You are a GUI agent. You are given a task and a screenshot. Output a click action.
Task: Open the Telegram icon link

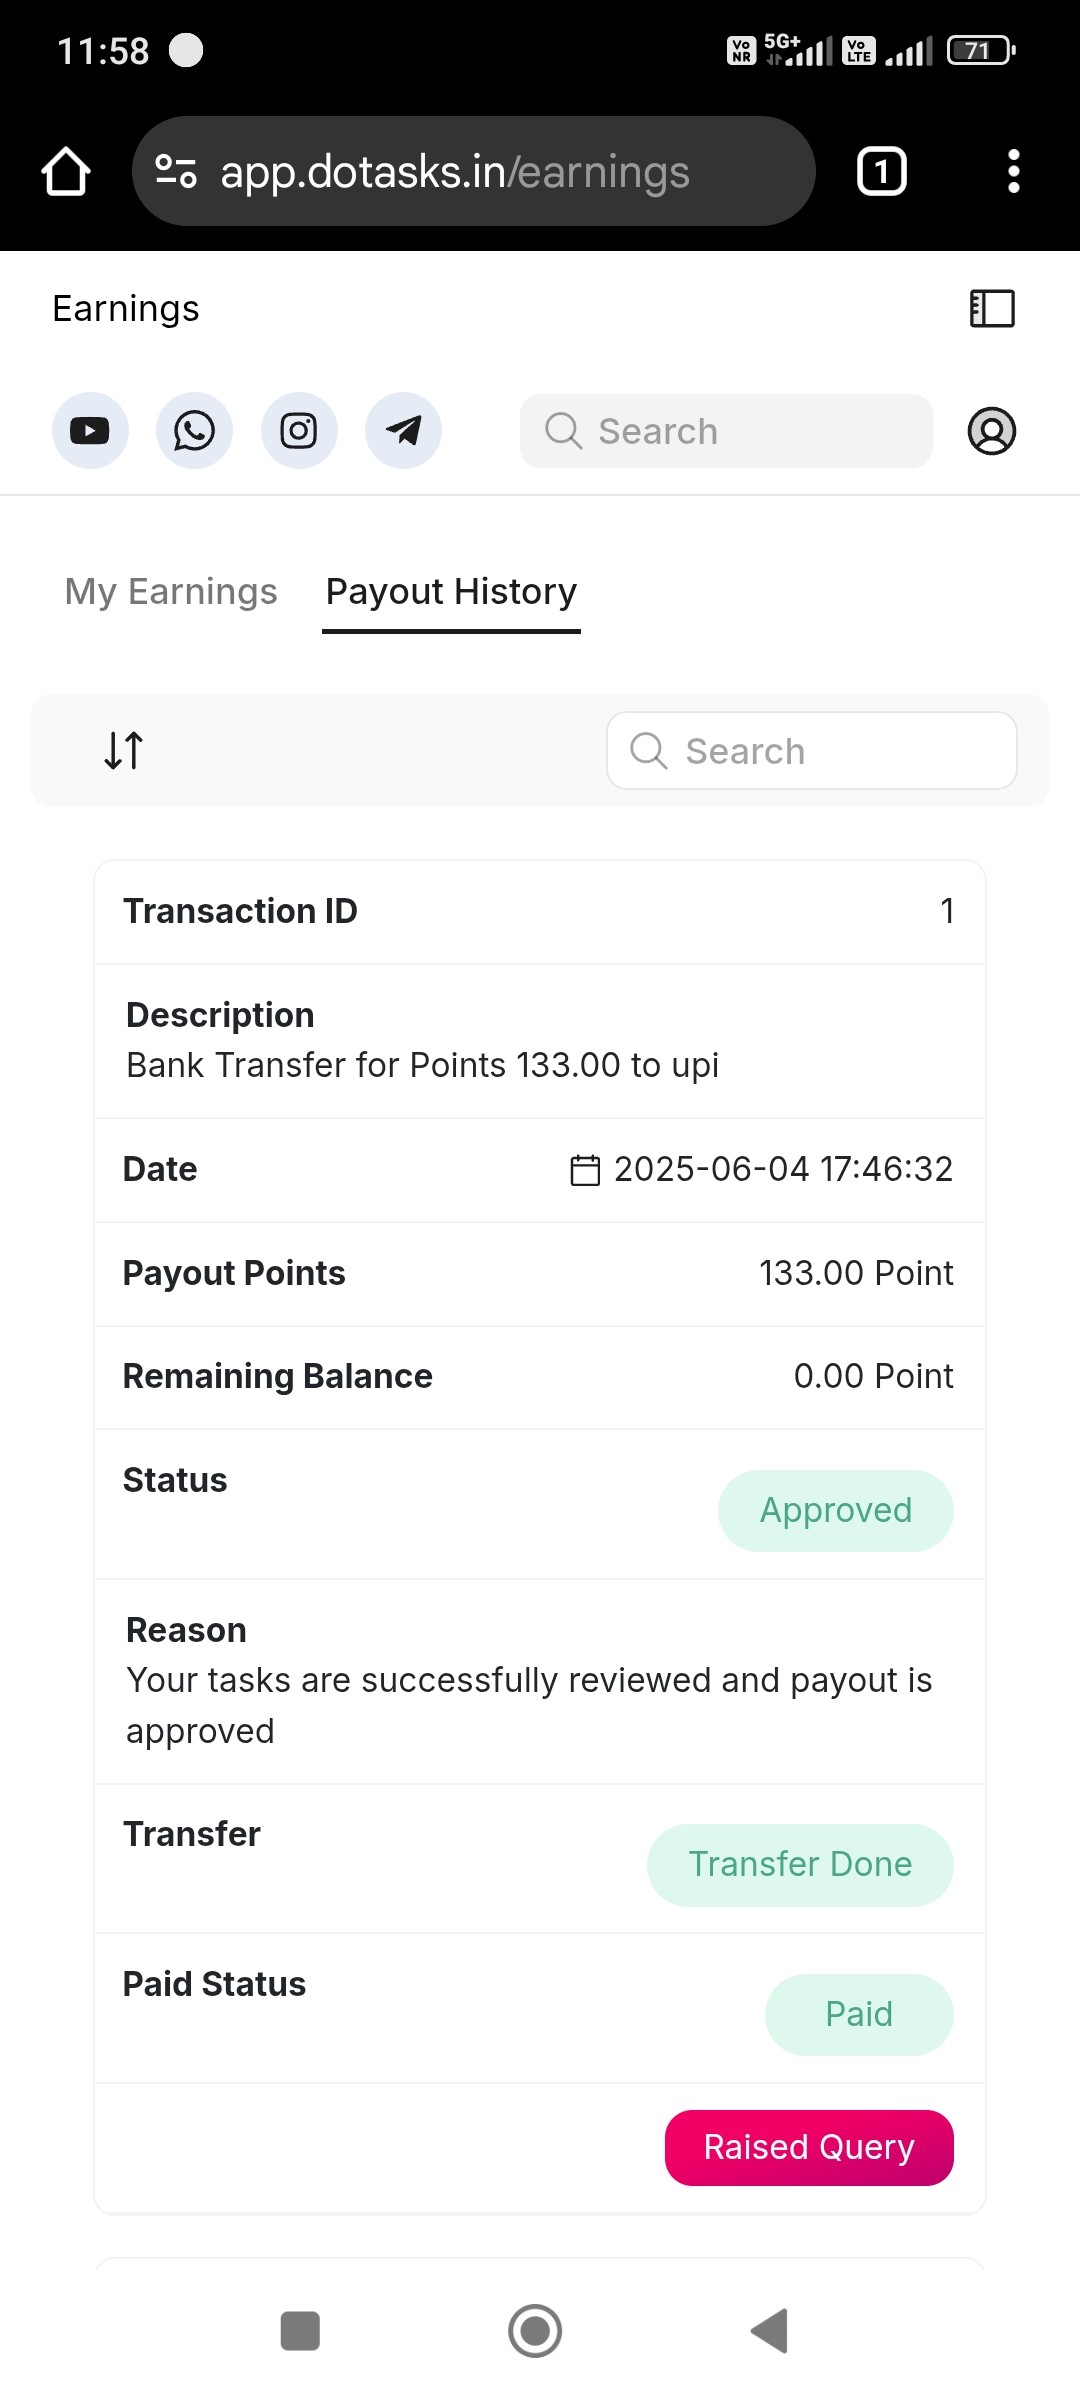403,431
